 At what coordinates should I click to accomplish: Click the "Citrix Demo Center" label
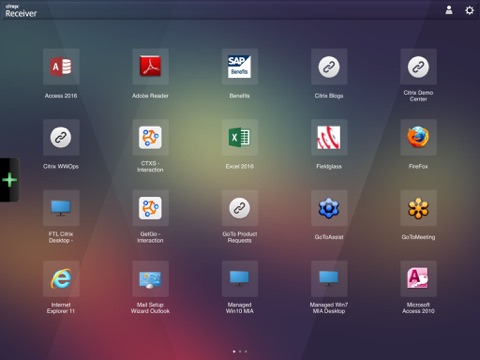coord(418,96)
